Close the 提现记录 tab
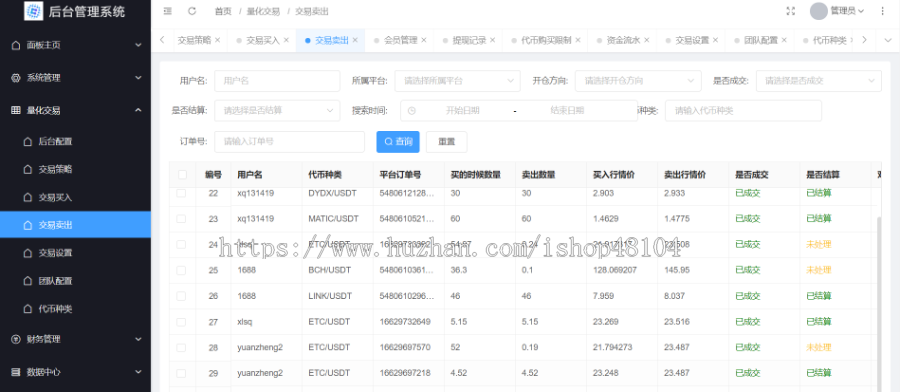900x392 pixels. pyautogui.click(x=492, y=40)
